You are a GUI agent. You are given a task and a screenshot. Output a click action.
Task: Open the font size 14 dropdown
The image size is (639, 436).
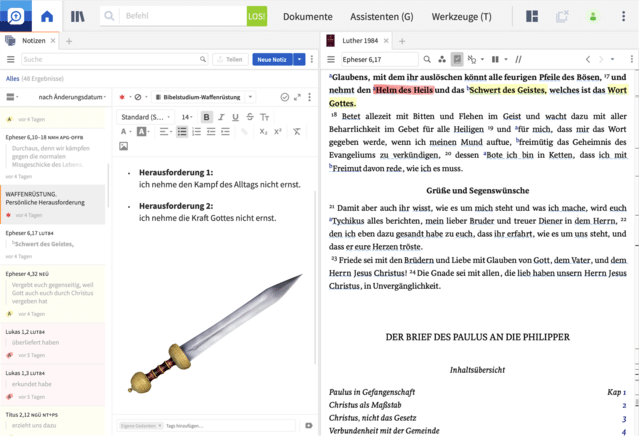[x=186, y=117]
